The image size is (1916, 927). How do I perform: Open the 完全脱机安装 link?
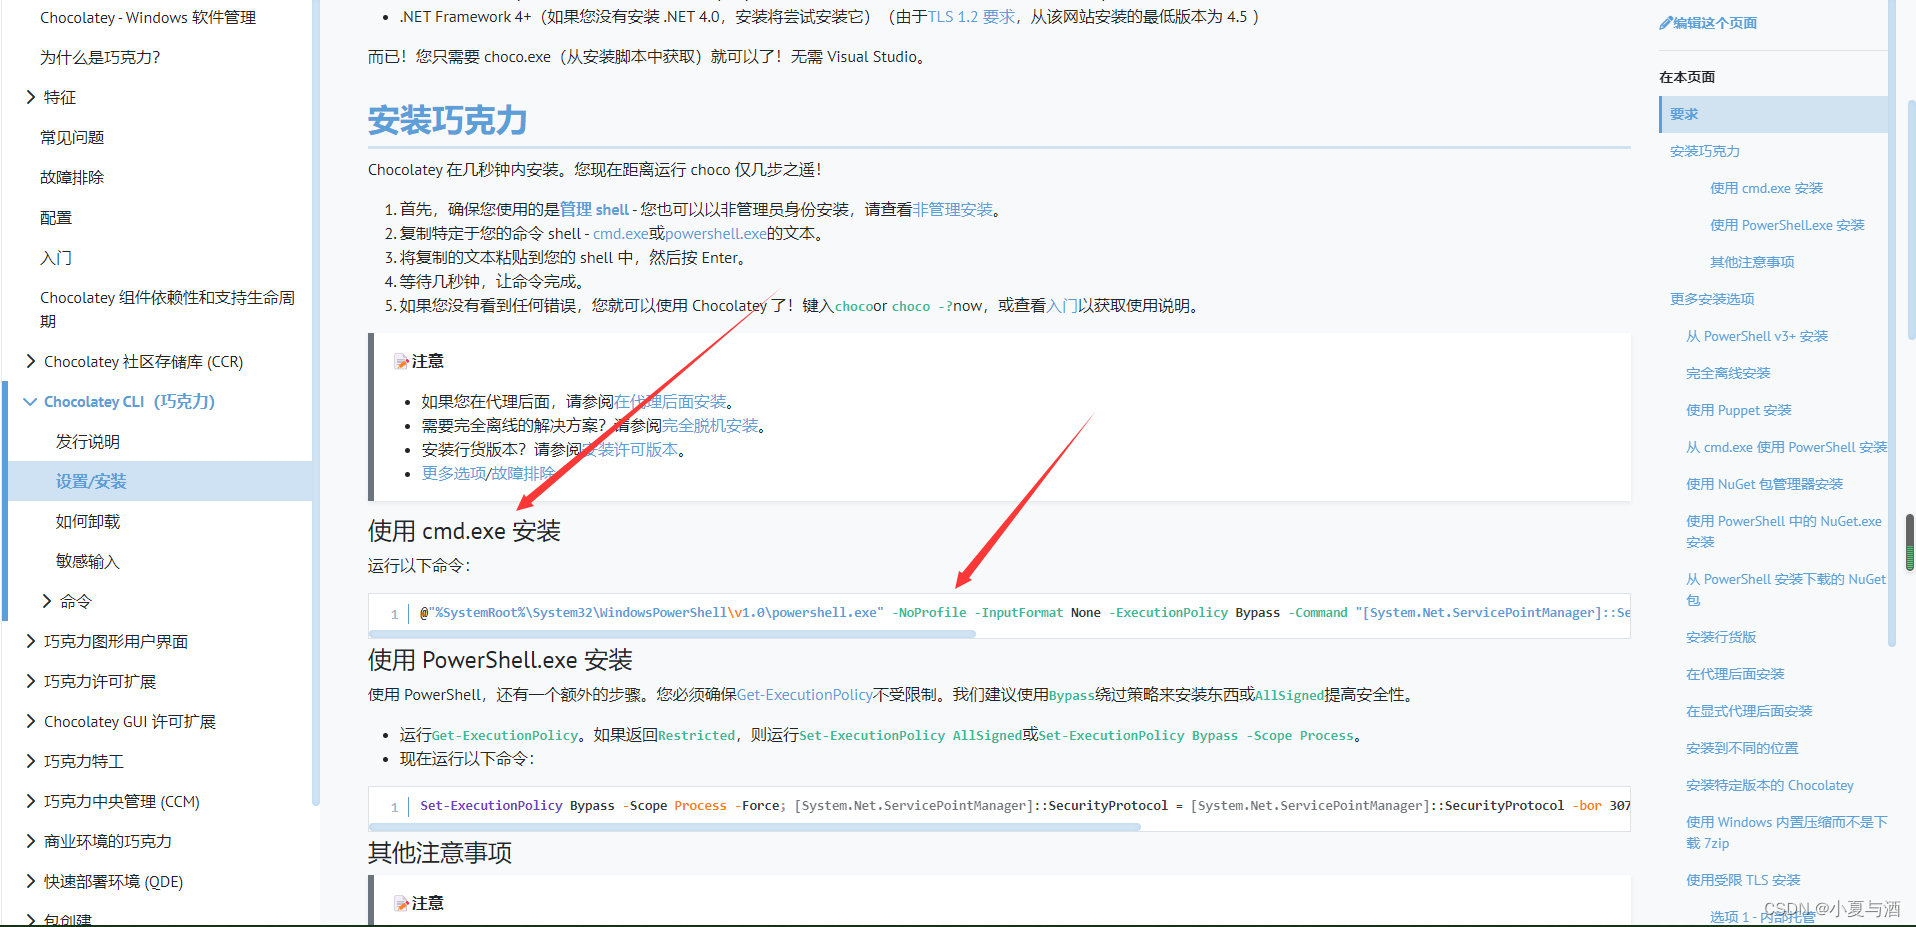click(x=710, y=425)
